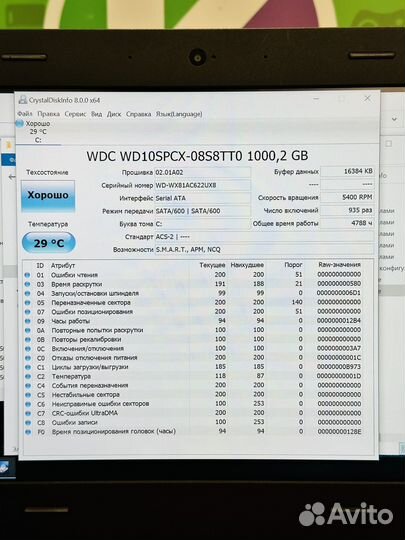Close the CrystalDiskInfo window

[x=367, y=98]
